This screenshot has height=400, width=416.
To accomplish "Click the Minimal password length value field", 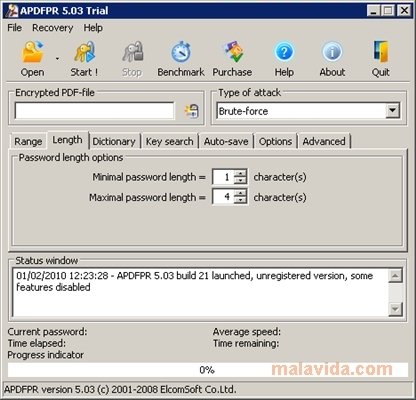I will click(x=223, y=177).
